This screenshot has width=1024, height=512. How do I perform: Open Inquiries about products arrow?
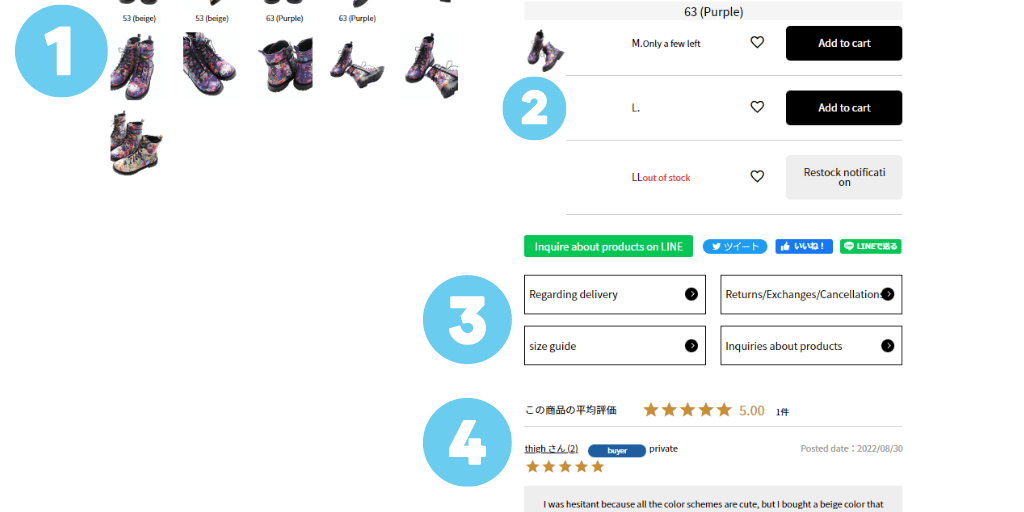tap(888, 345)
